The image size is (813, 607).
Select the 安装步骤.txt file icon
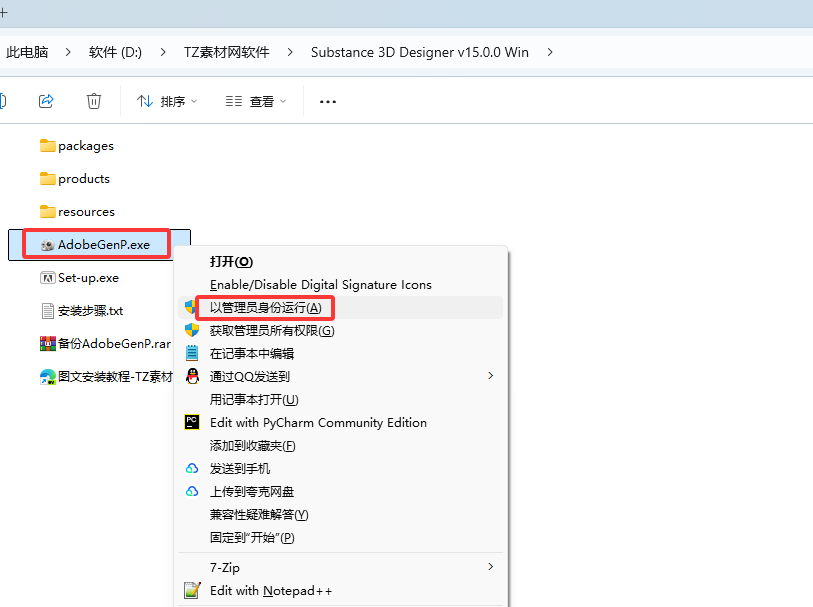point(48,311)
